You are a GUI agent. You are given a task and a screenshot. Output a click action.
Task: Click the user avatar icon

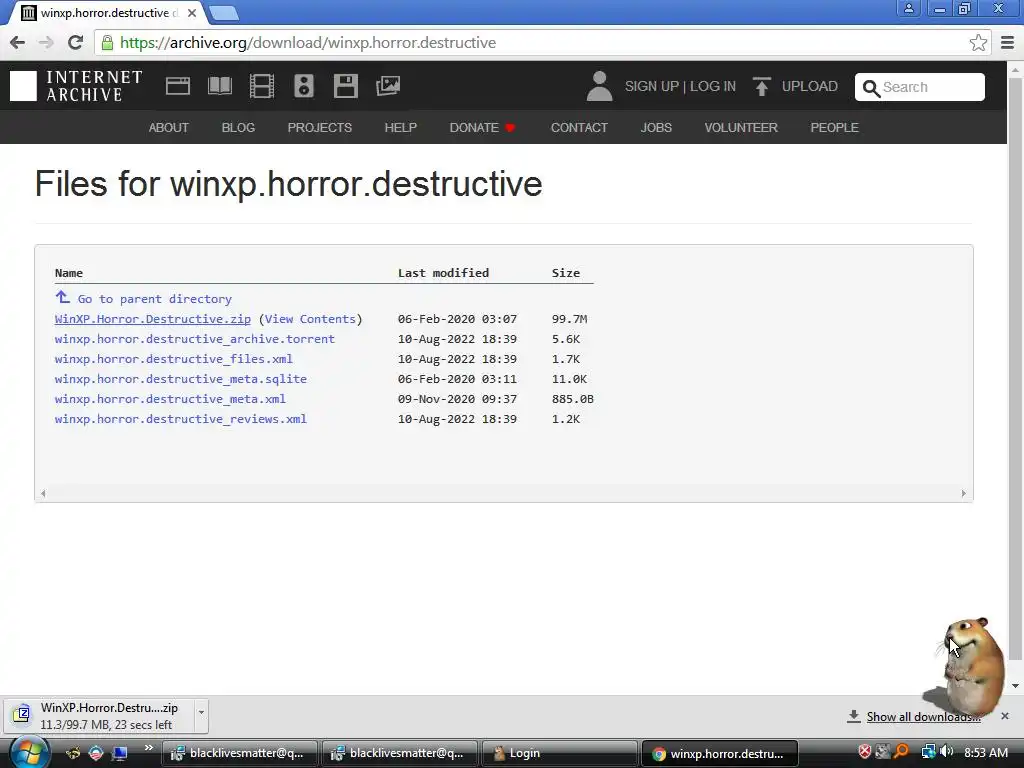tap(599, 86)
